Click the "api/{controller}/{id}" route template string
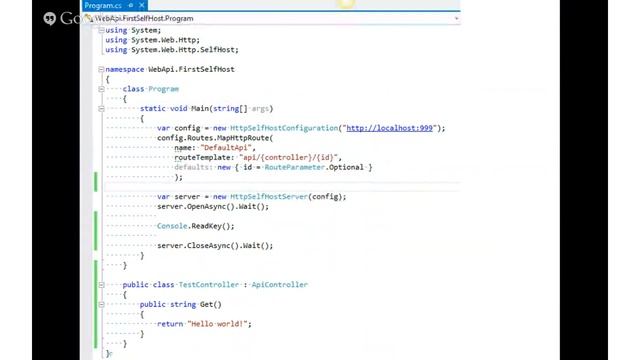 pos(289,158)
